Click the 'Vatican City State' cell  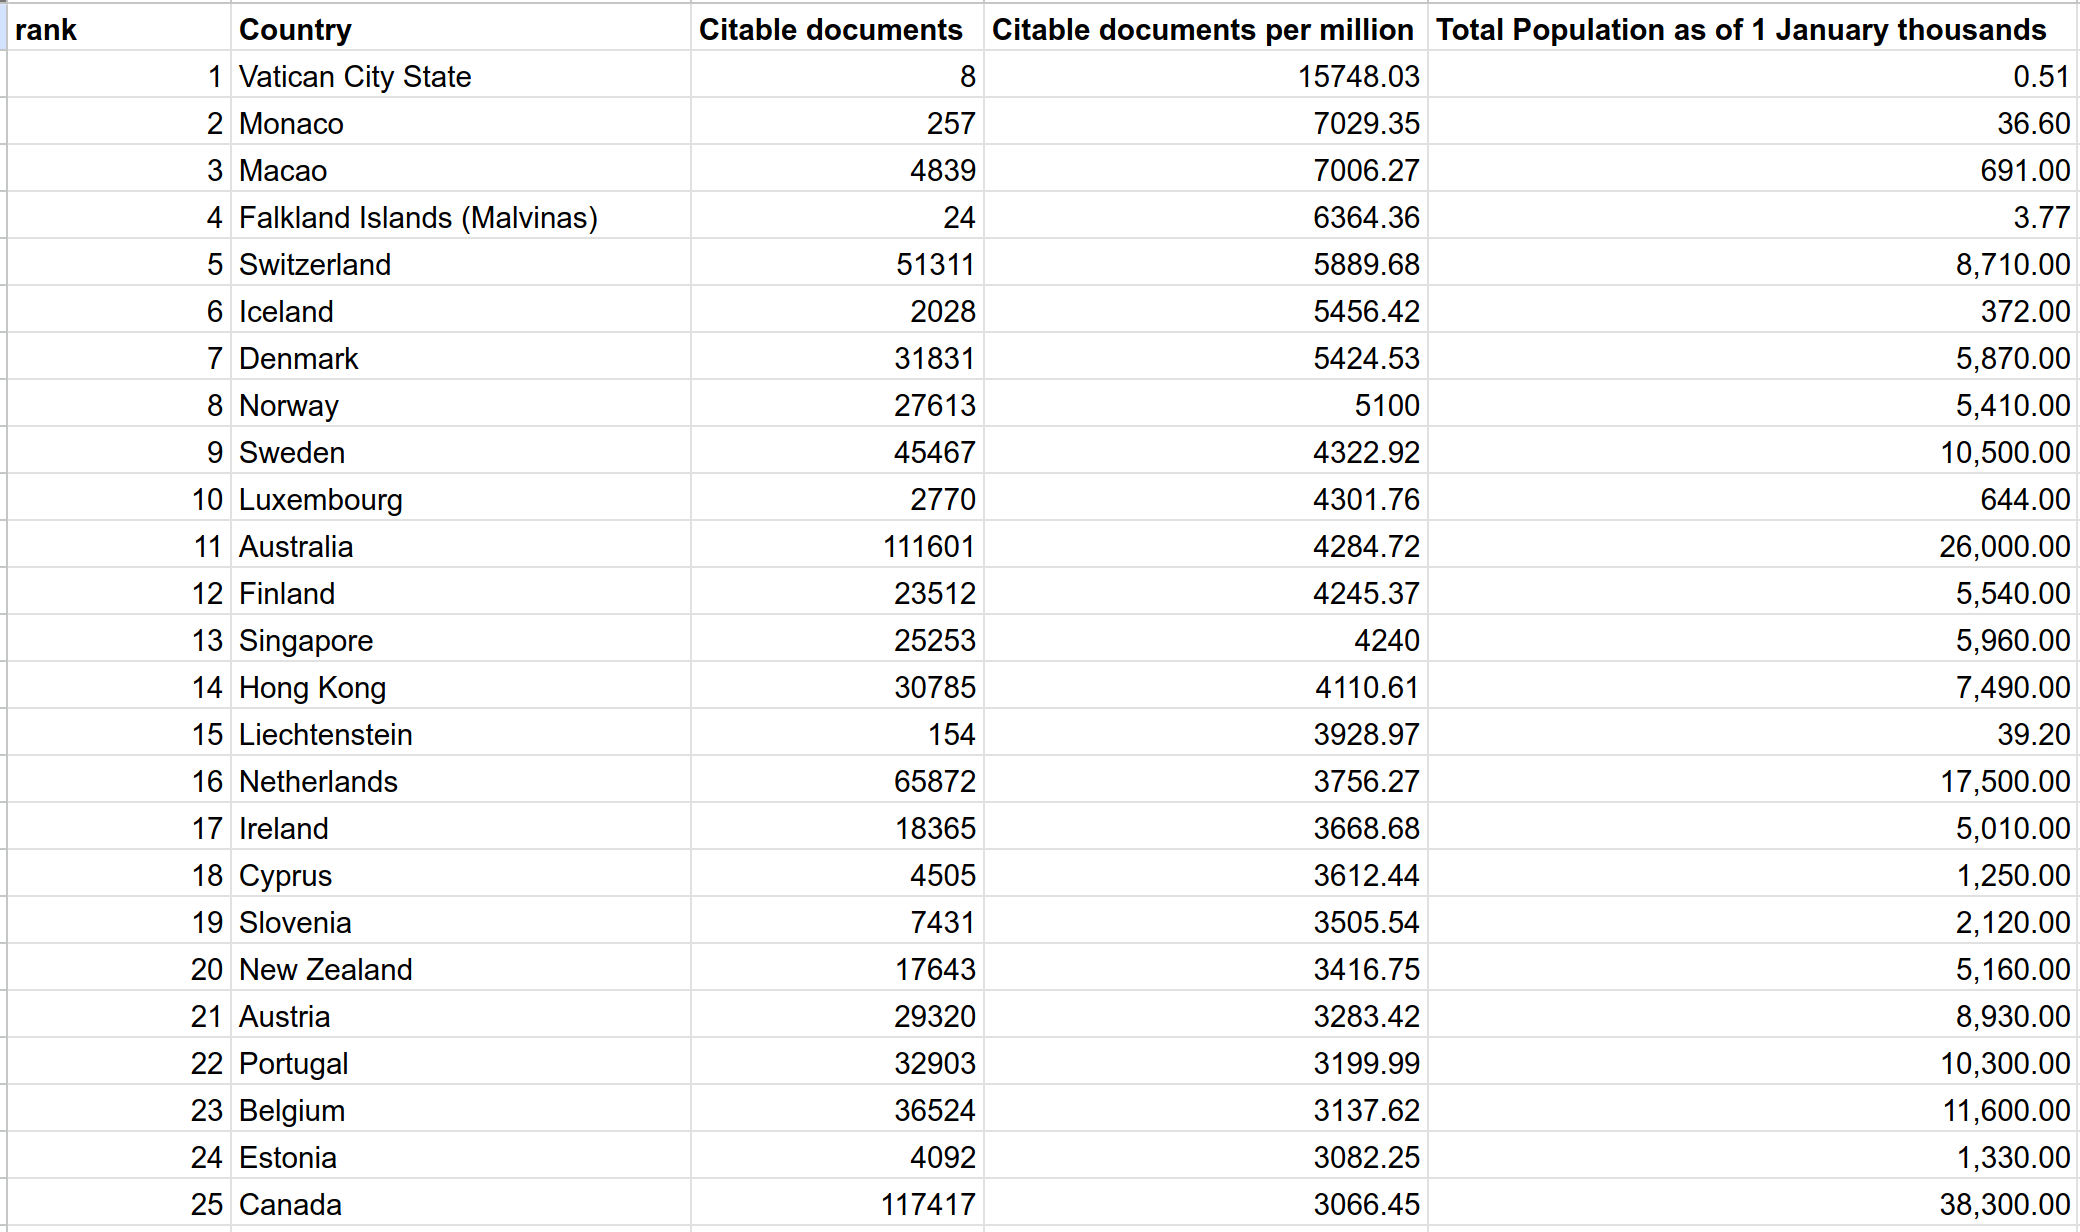click(460, 75)
